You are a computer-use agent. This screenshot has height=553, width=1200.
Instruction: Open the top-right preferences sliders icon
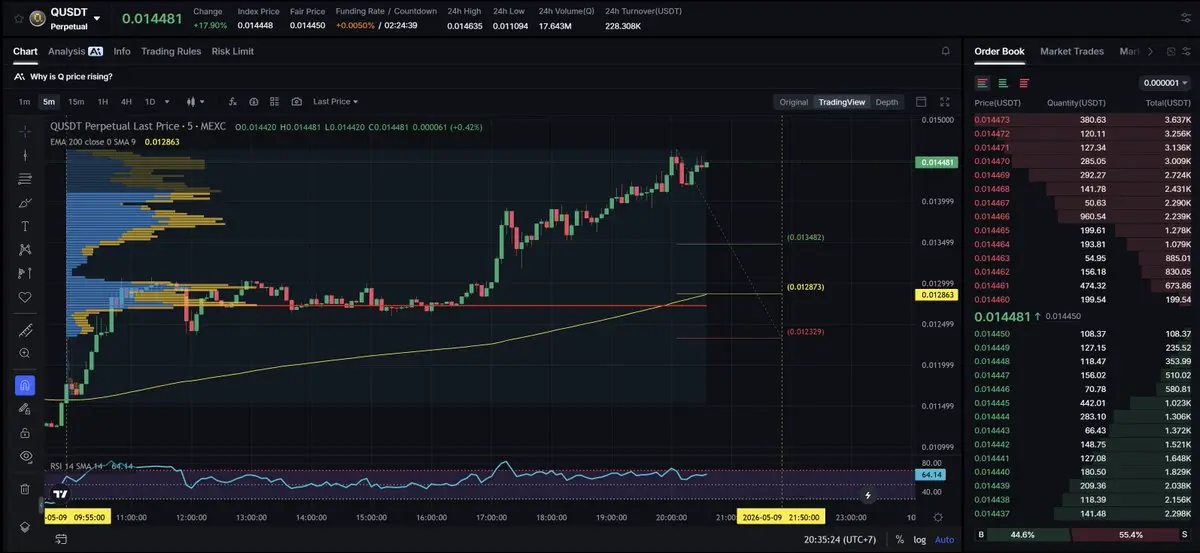[x=1184, y=18]
